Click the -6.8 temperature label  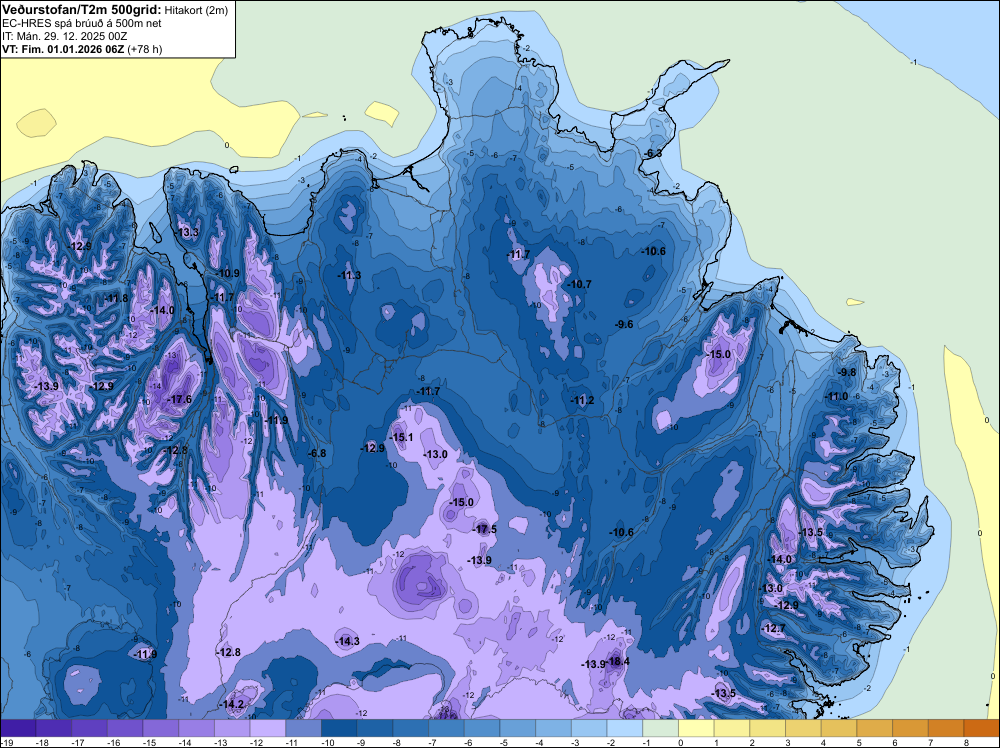(317, 453)
